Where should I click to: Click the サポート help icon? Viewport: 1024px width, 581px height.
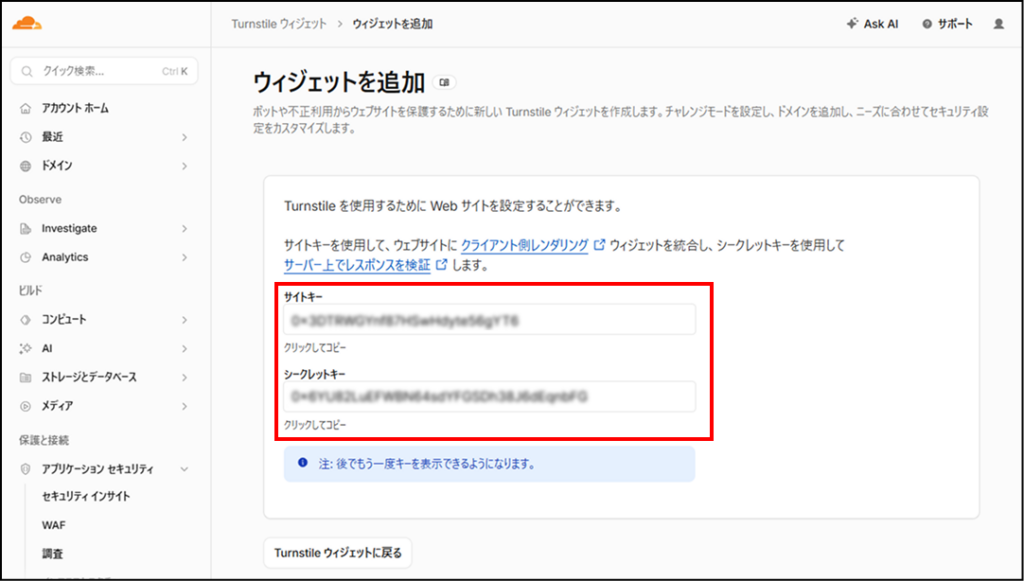pos(927,24)
